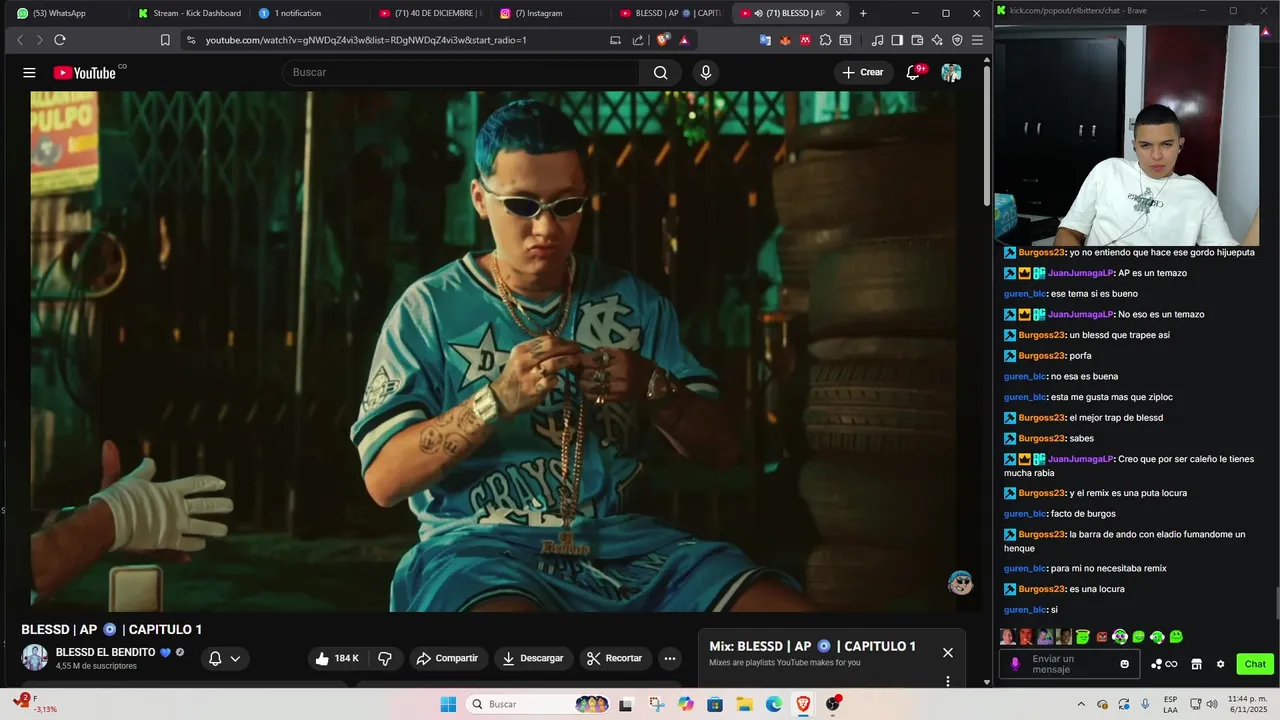This screenshot has width=1280, height=720.
Task: Close the Mix BLESSD playlist panel
Action: [948, 652]
